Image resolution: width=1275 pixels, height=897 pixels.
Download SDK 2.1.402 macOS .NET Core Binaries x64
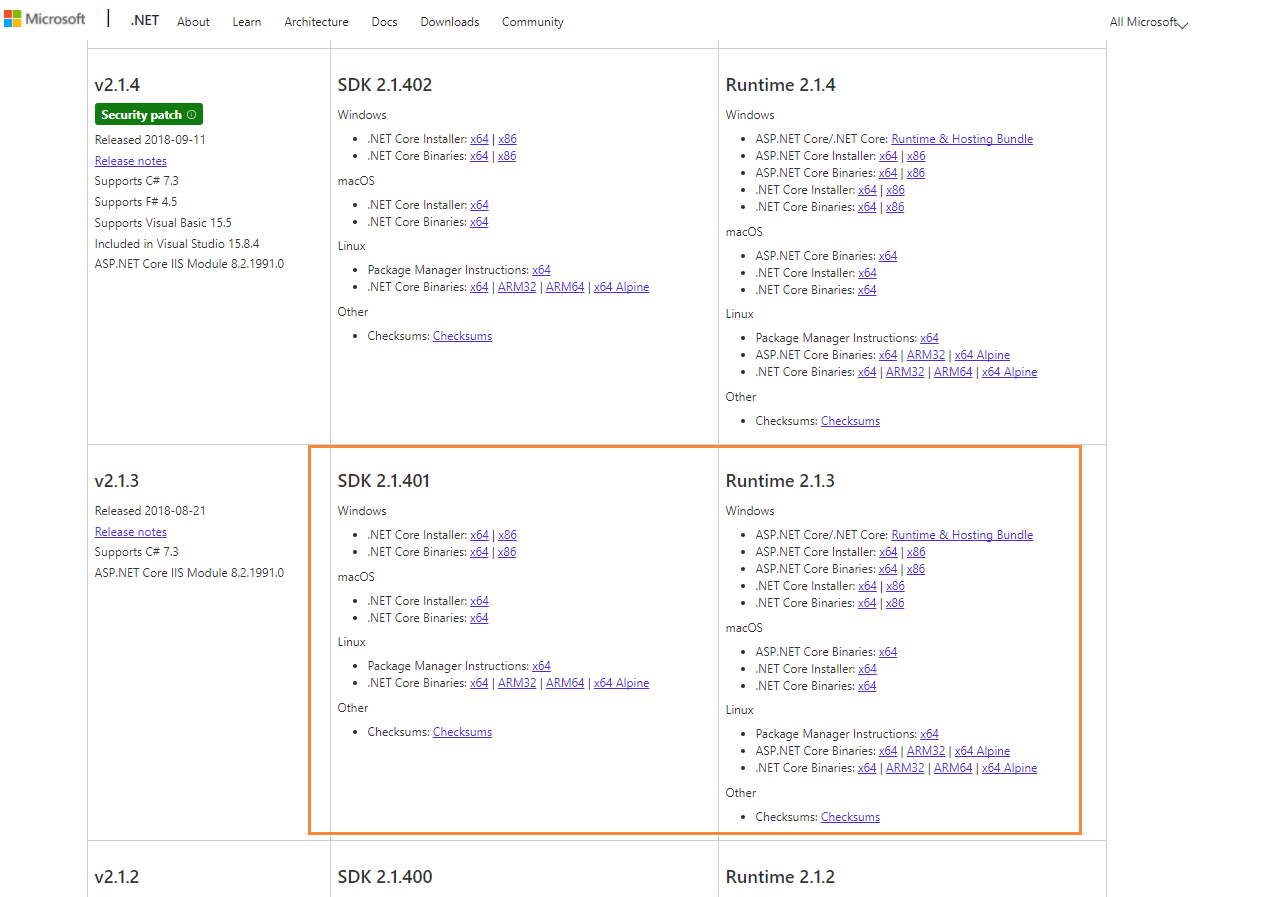coord(479,222)
